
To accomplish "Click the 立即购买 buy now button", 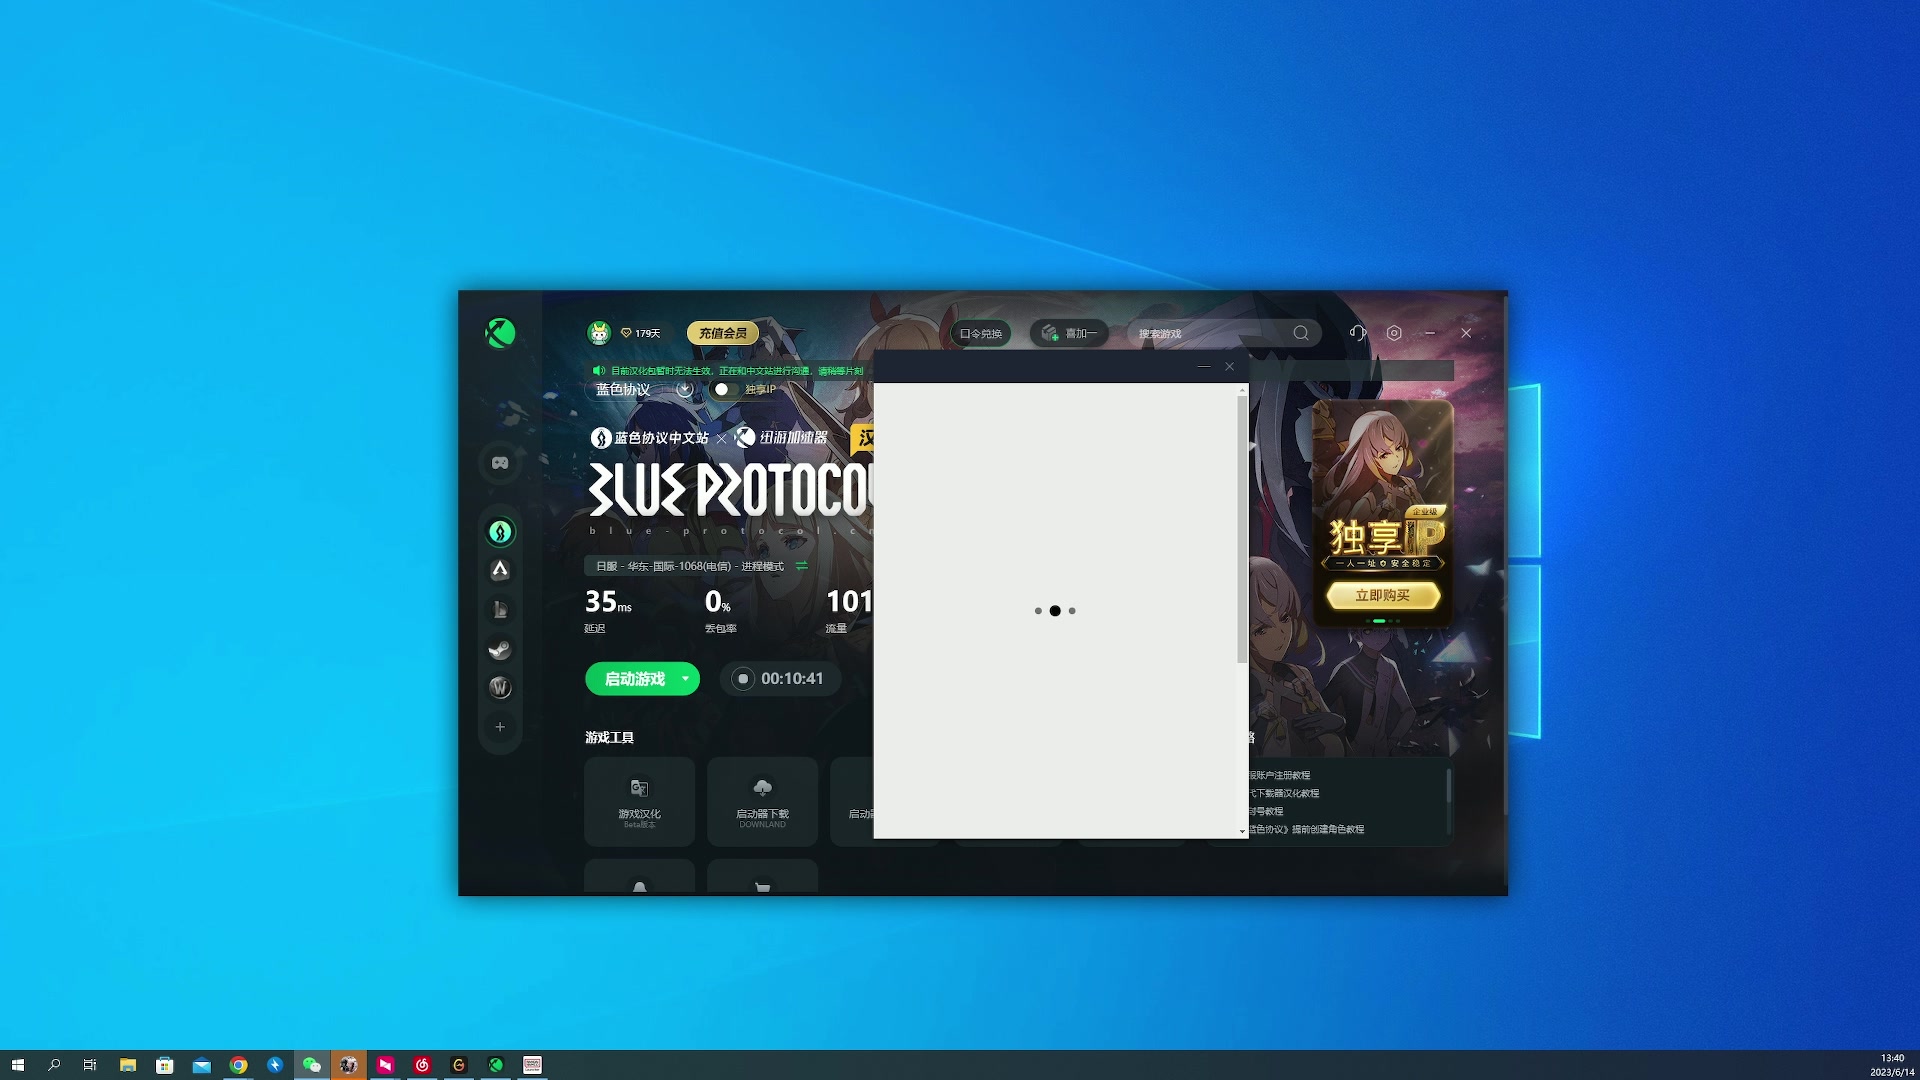I will [x=1383, y=596].
